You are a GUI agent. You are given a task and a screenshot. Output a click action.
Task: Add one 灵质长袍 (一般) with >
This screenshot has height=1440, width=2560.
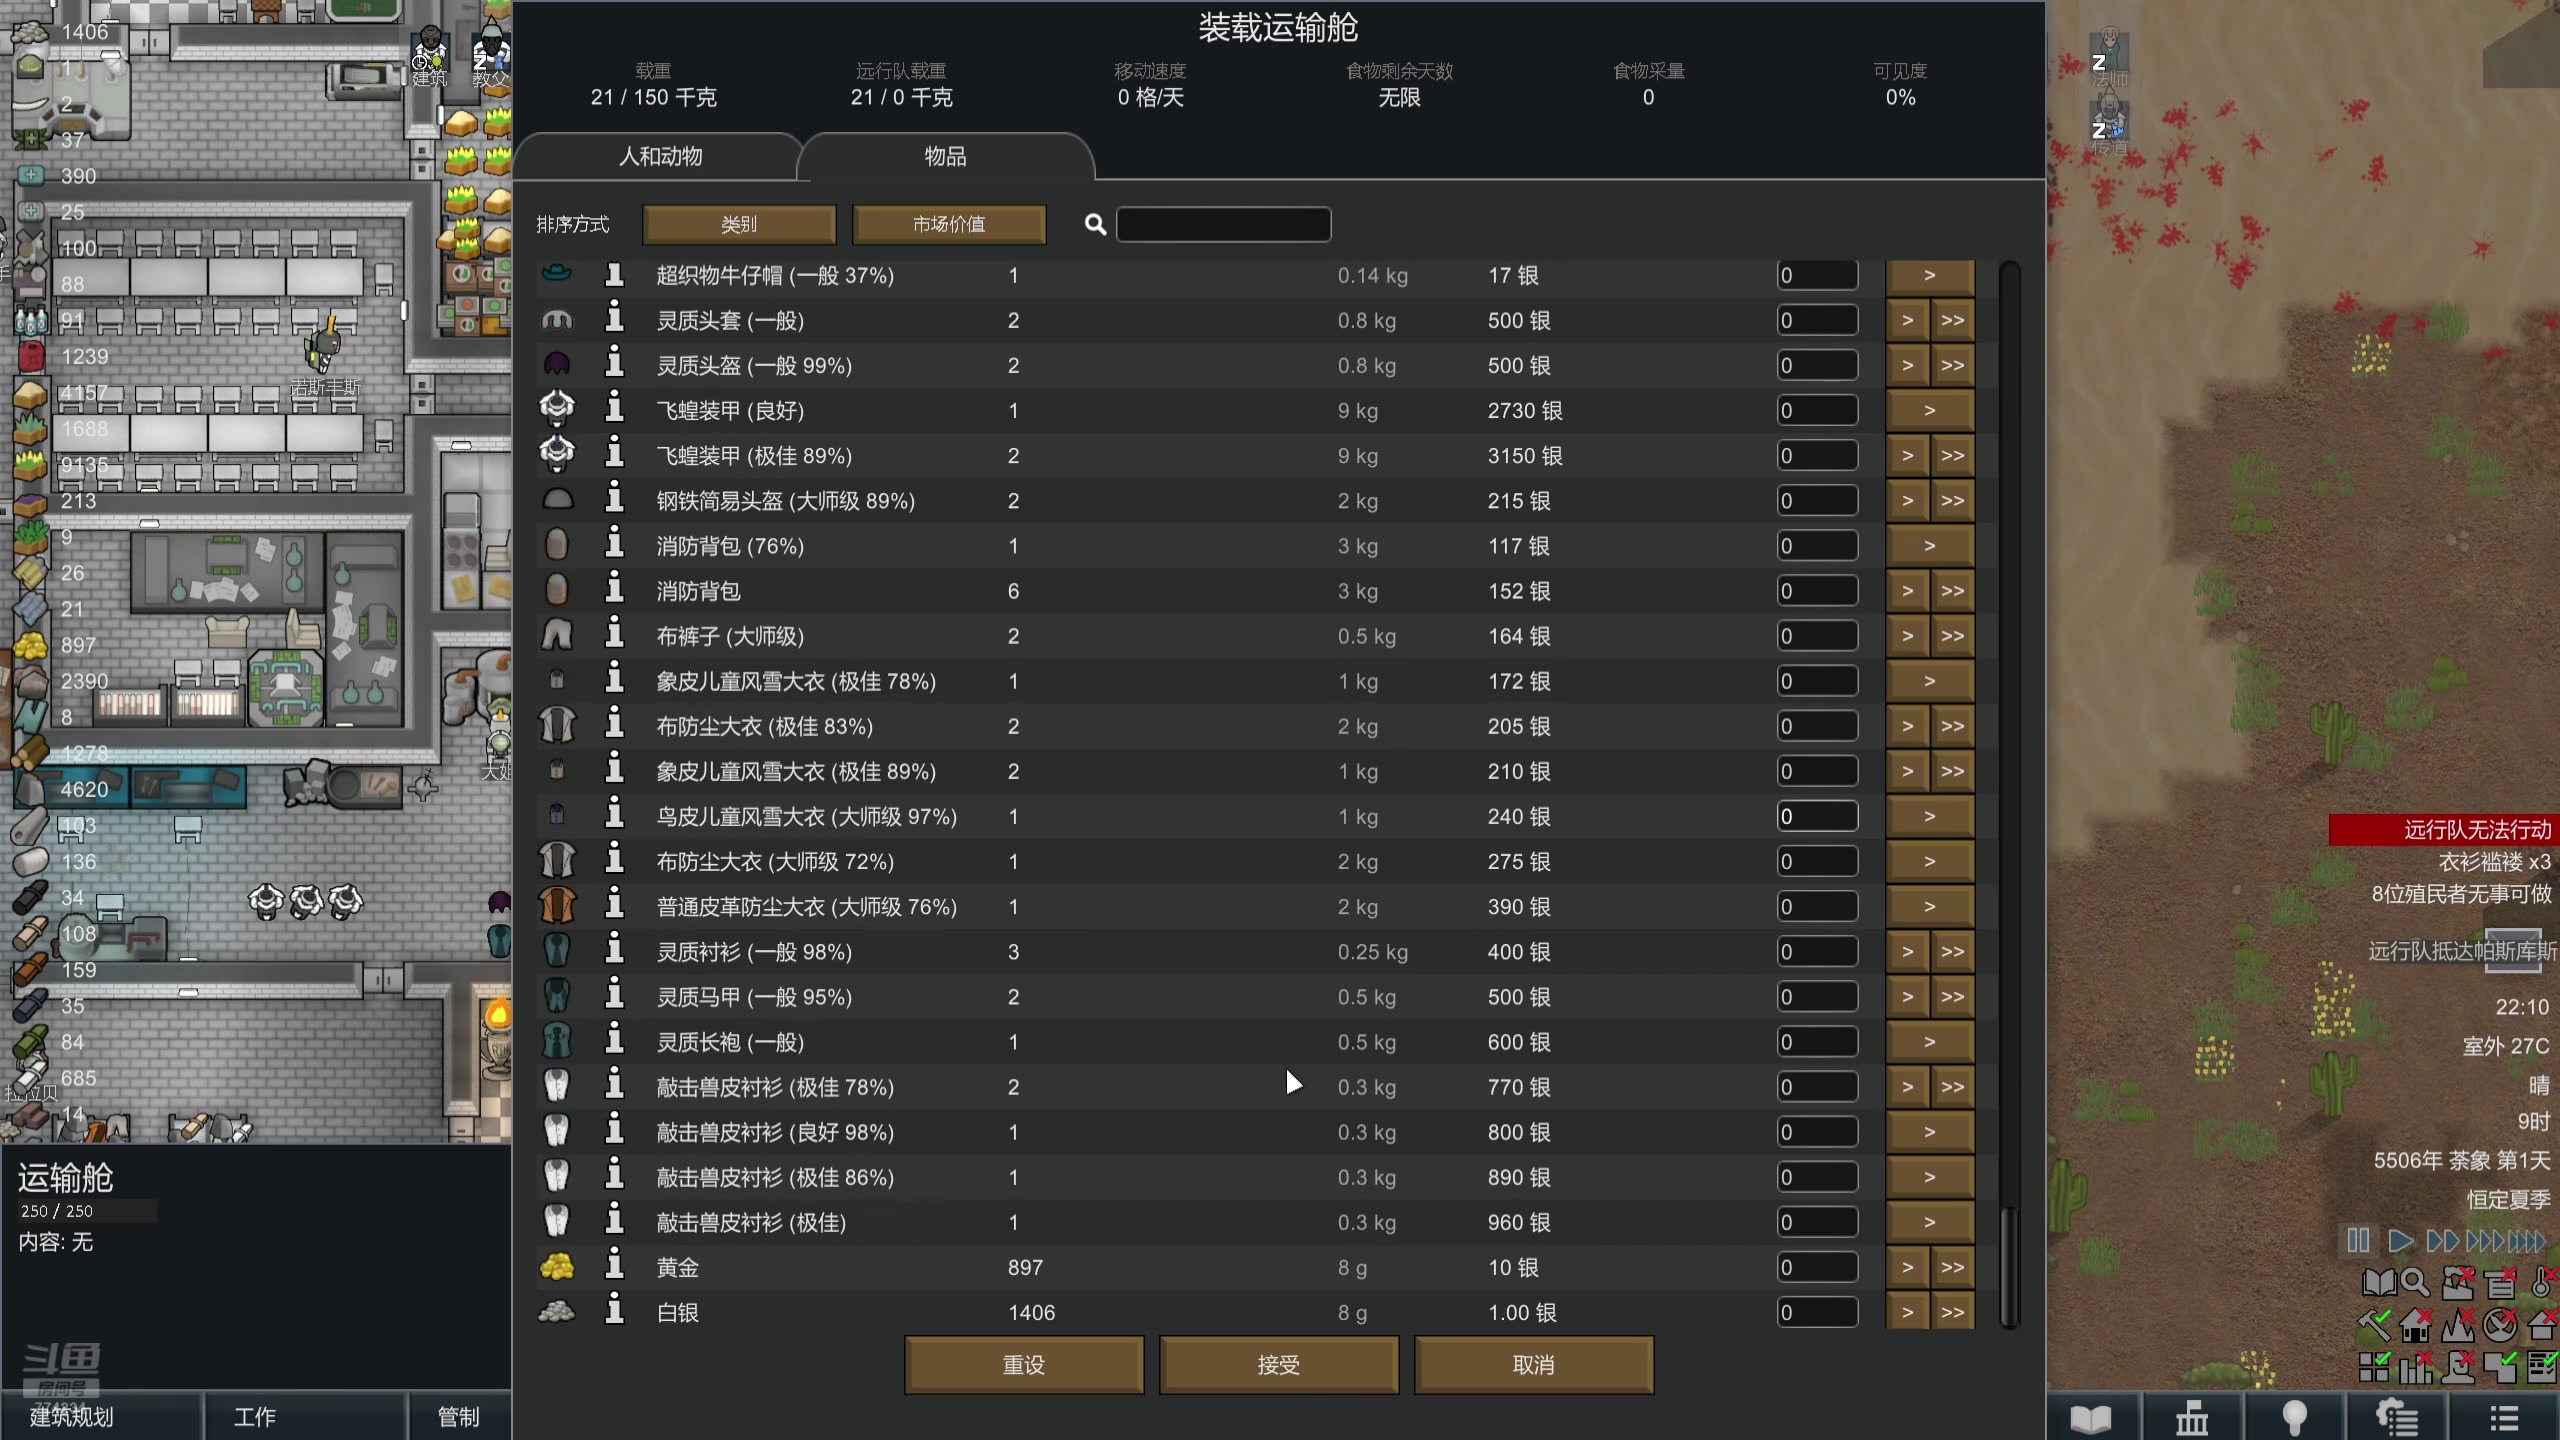tap(1930, 1042)
